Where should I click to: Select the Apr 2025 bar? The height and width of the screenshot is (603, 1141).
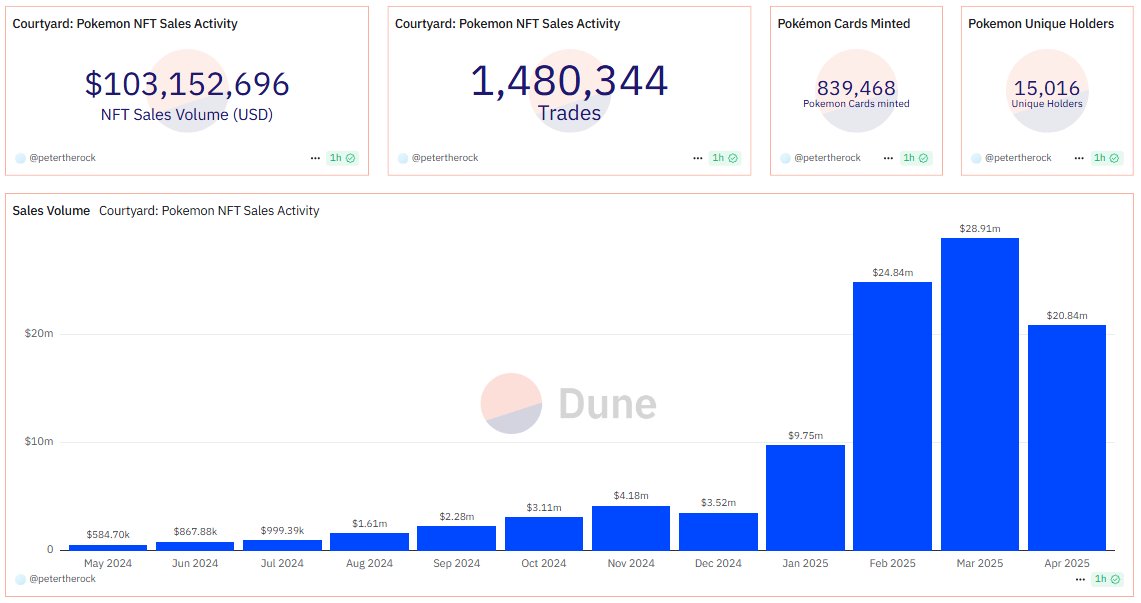click(1067, 438)
